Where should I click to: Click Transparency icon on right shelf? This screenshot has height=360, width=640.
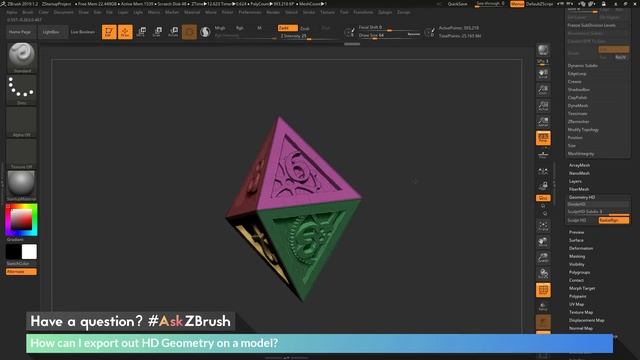click(x=543, y=307)
